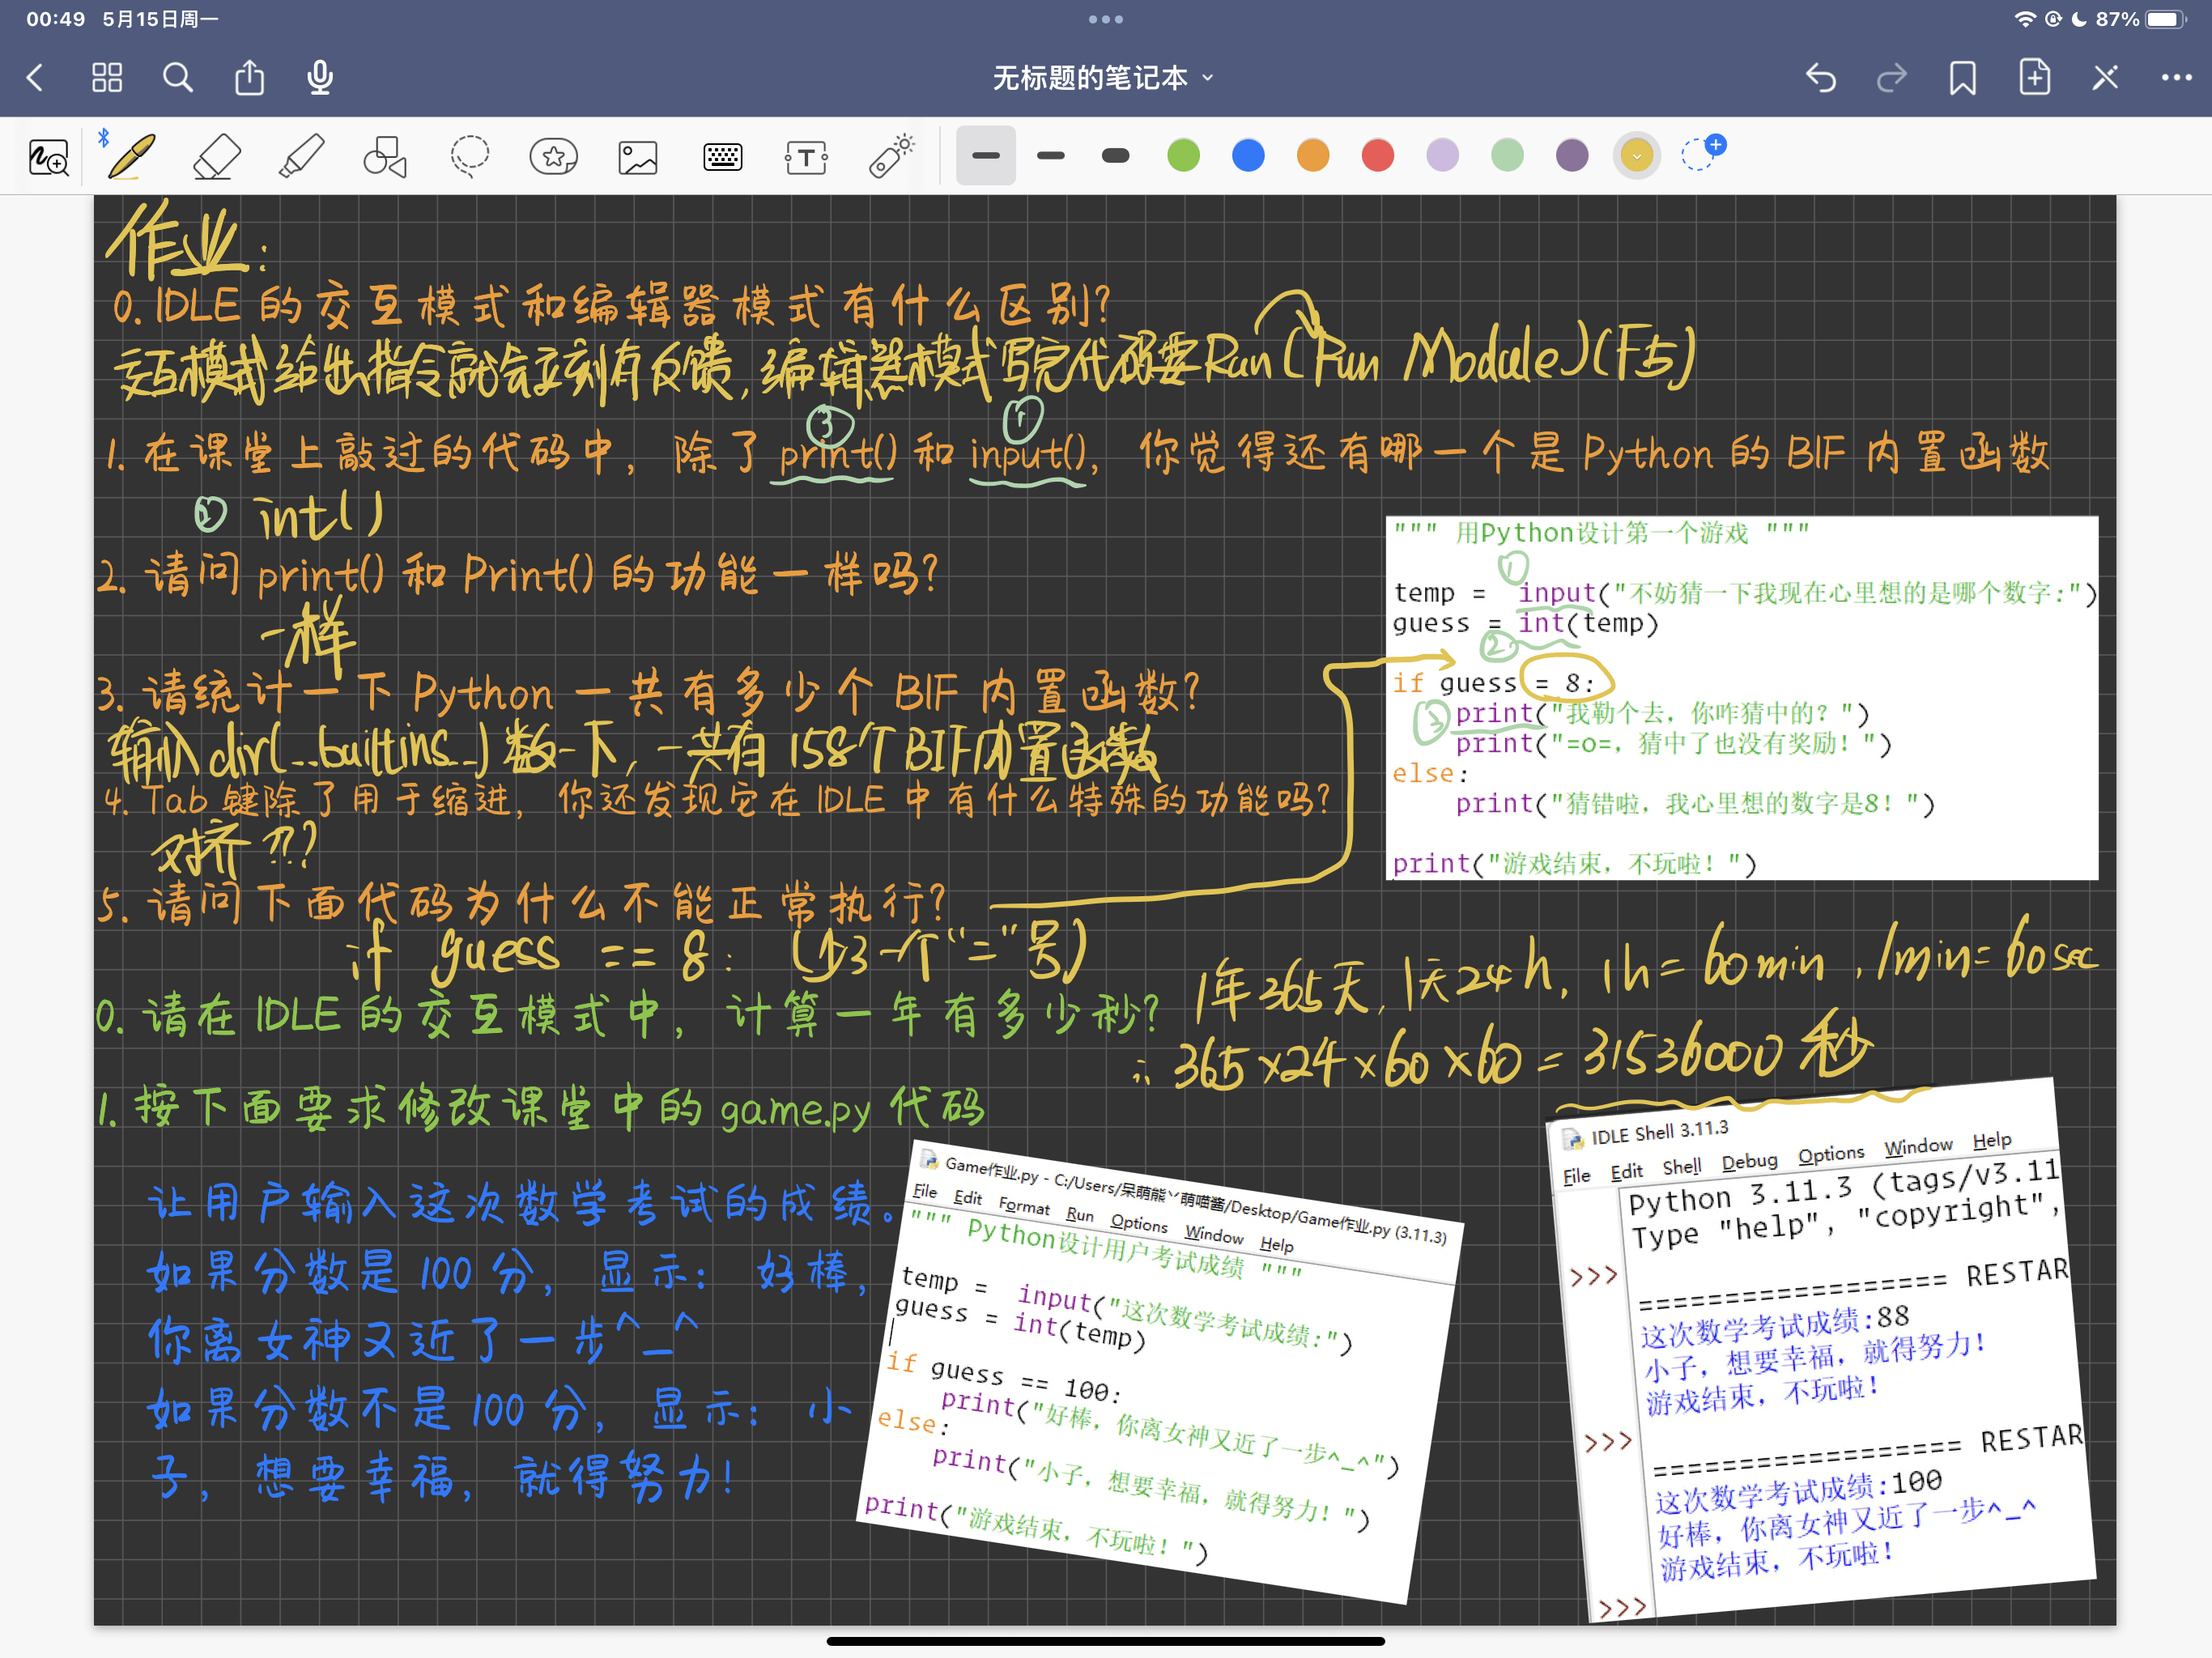The width and height of the screenshot is (2212, 1658).
Task: Insert an image with the Image tool
Action: (x=638, y=157)
